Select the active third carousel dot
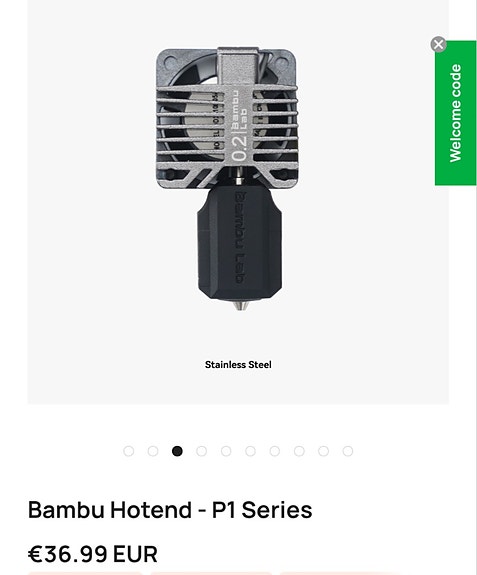The width and height of the screenshot is (477, 575). pos(177,451)
